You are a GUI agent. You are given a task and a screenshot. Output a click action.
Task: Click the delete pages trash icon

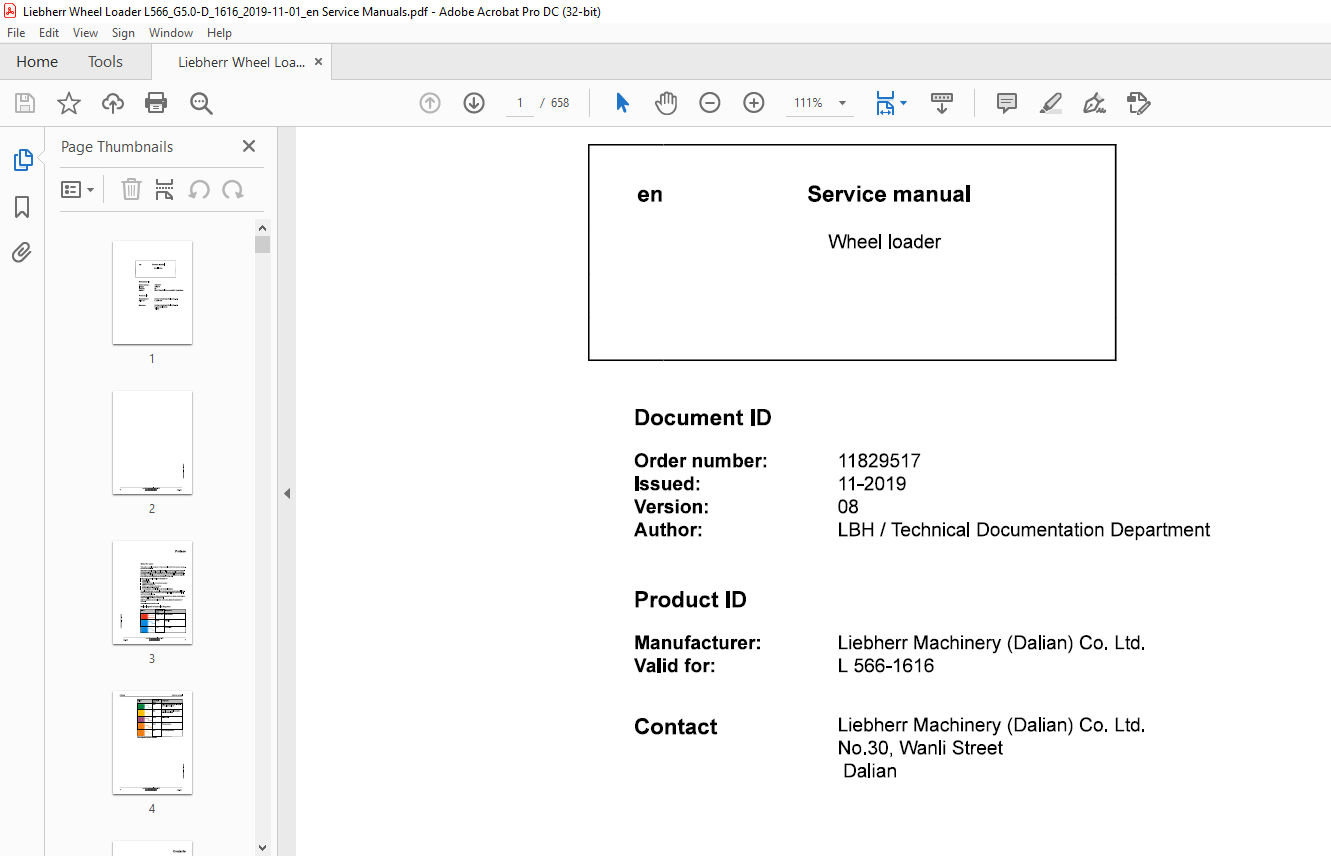click(x=131, y=189)
